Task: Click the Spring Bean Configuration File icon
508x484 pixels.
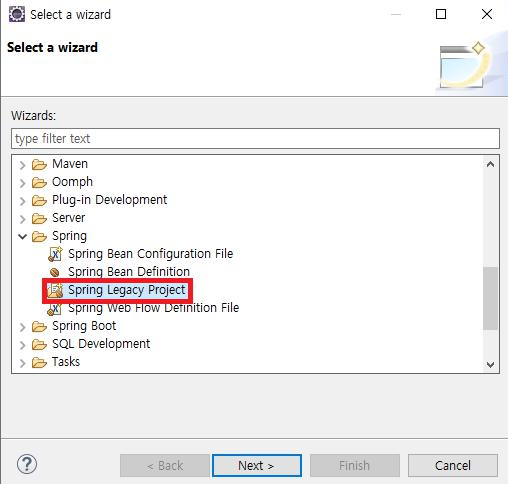Action: point(55,254)
